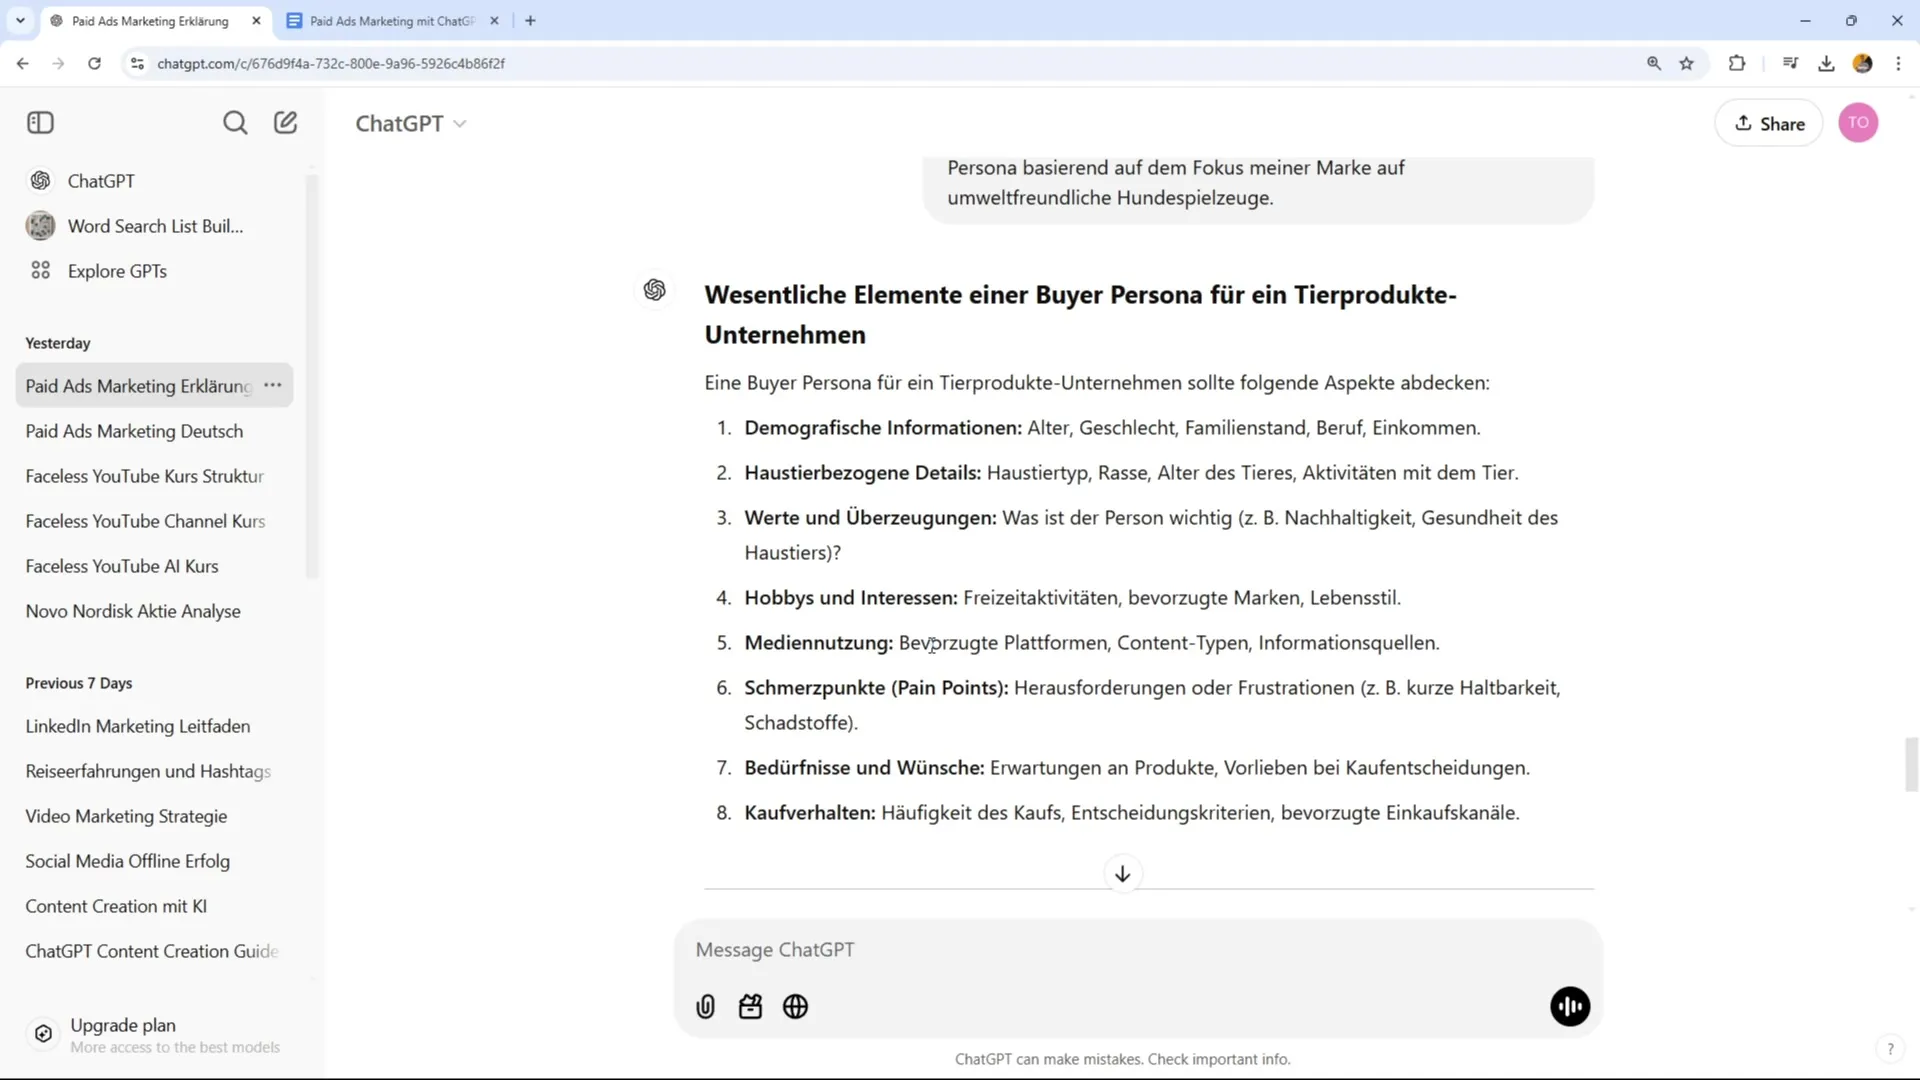Expand the ChatGPT model selector dropdown
The height and width of the screenshot is (1080, 1920).
pos(411,123)
